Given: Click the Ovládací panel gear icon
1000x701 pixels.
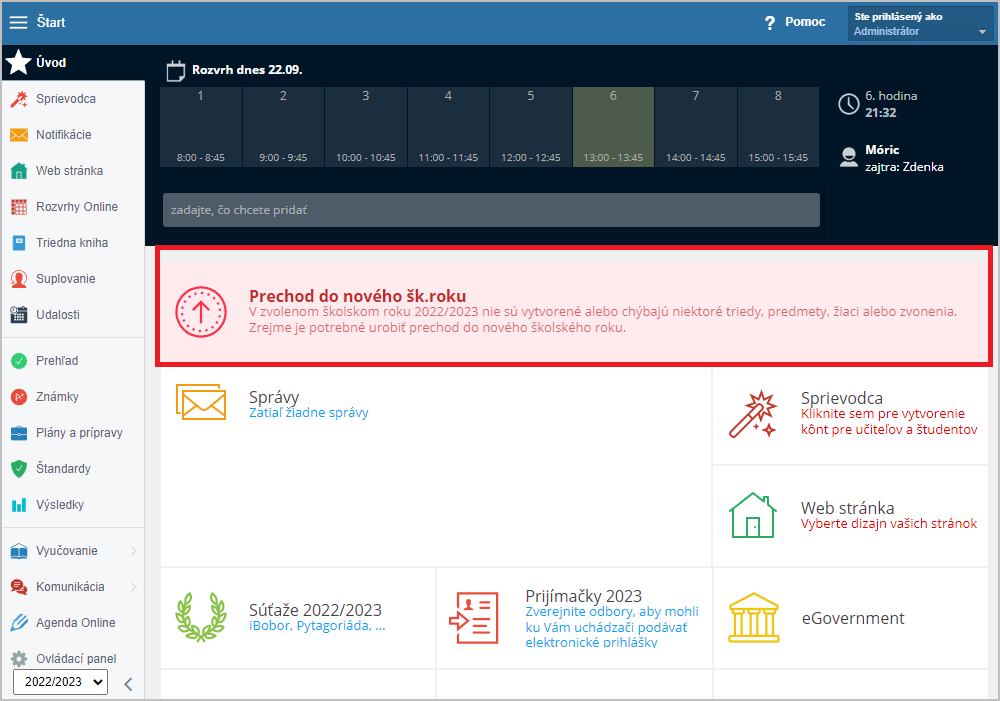Looking at the screenshot, I should coord(19,658).
